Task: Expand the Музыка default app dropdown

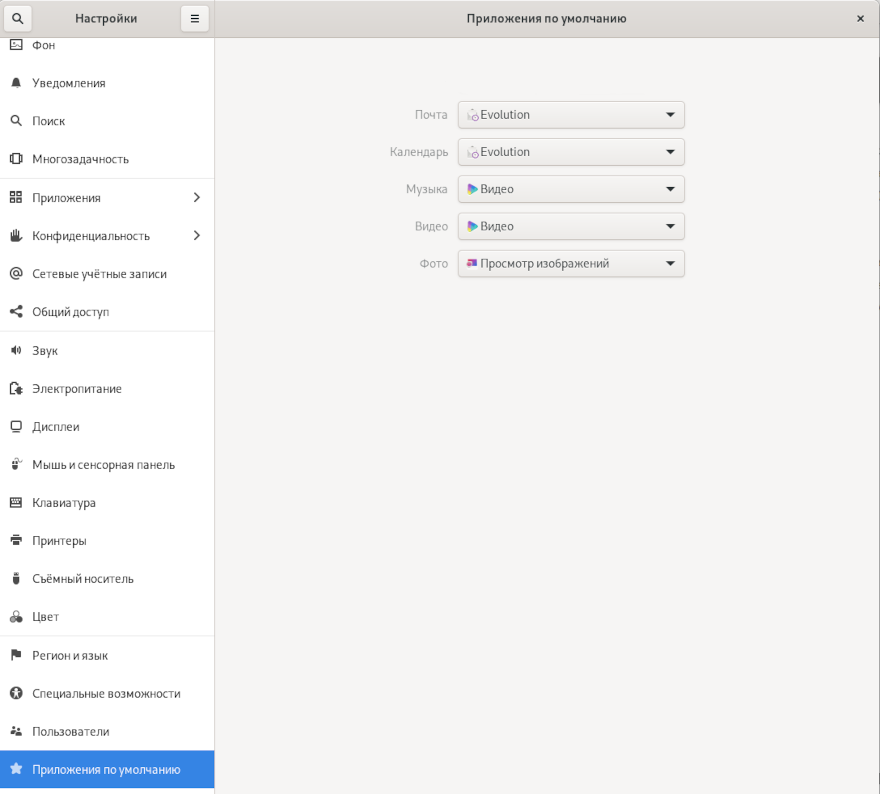Action: tap(571, 189)
